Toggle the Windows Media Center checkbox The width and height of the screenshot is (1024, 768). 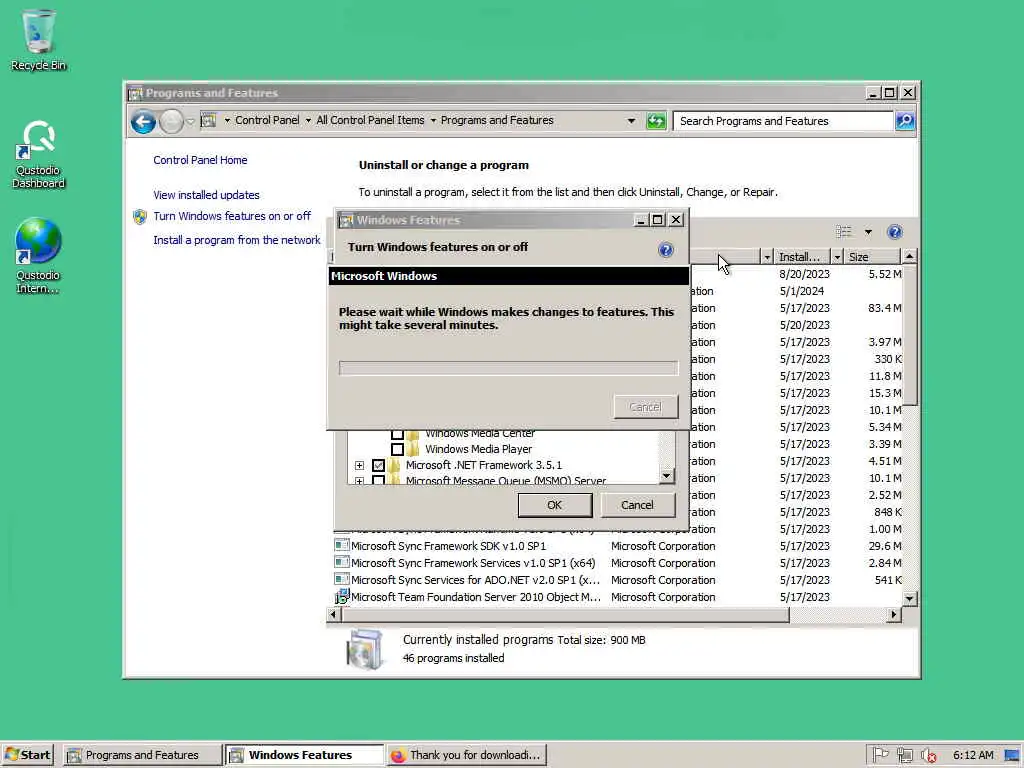click(397, 434)
